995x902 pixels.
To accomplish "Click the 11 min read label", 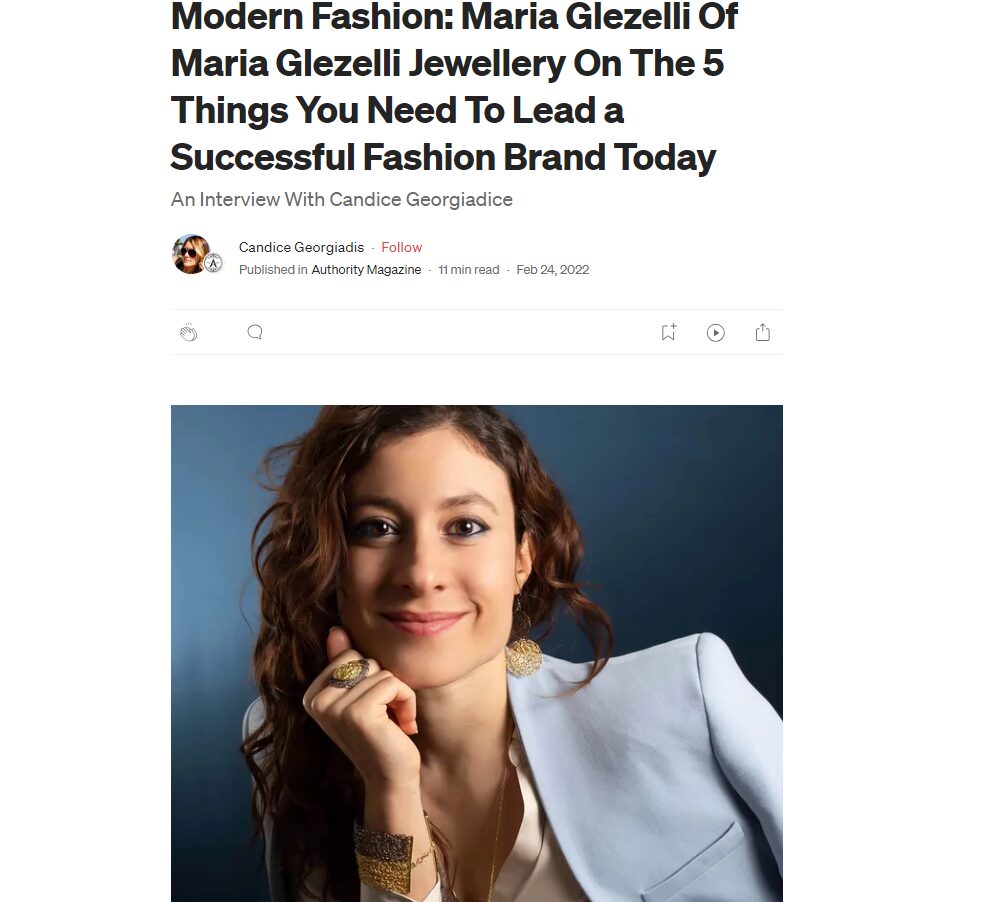I will tap(468, 269).
